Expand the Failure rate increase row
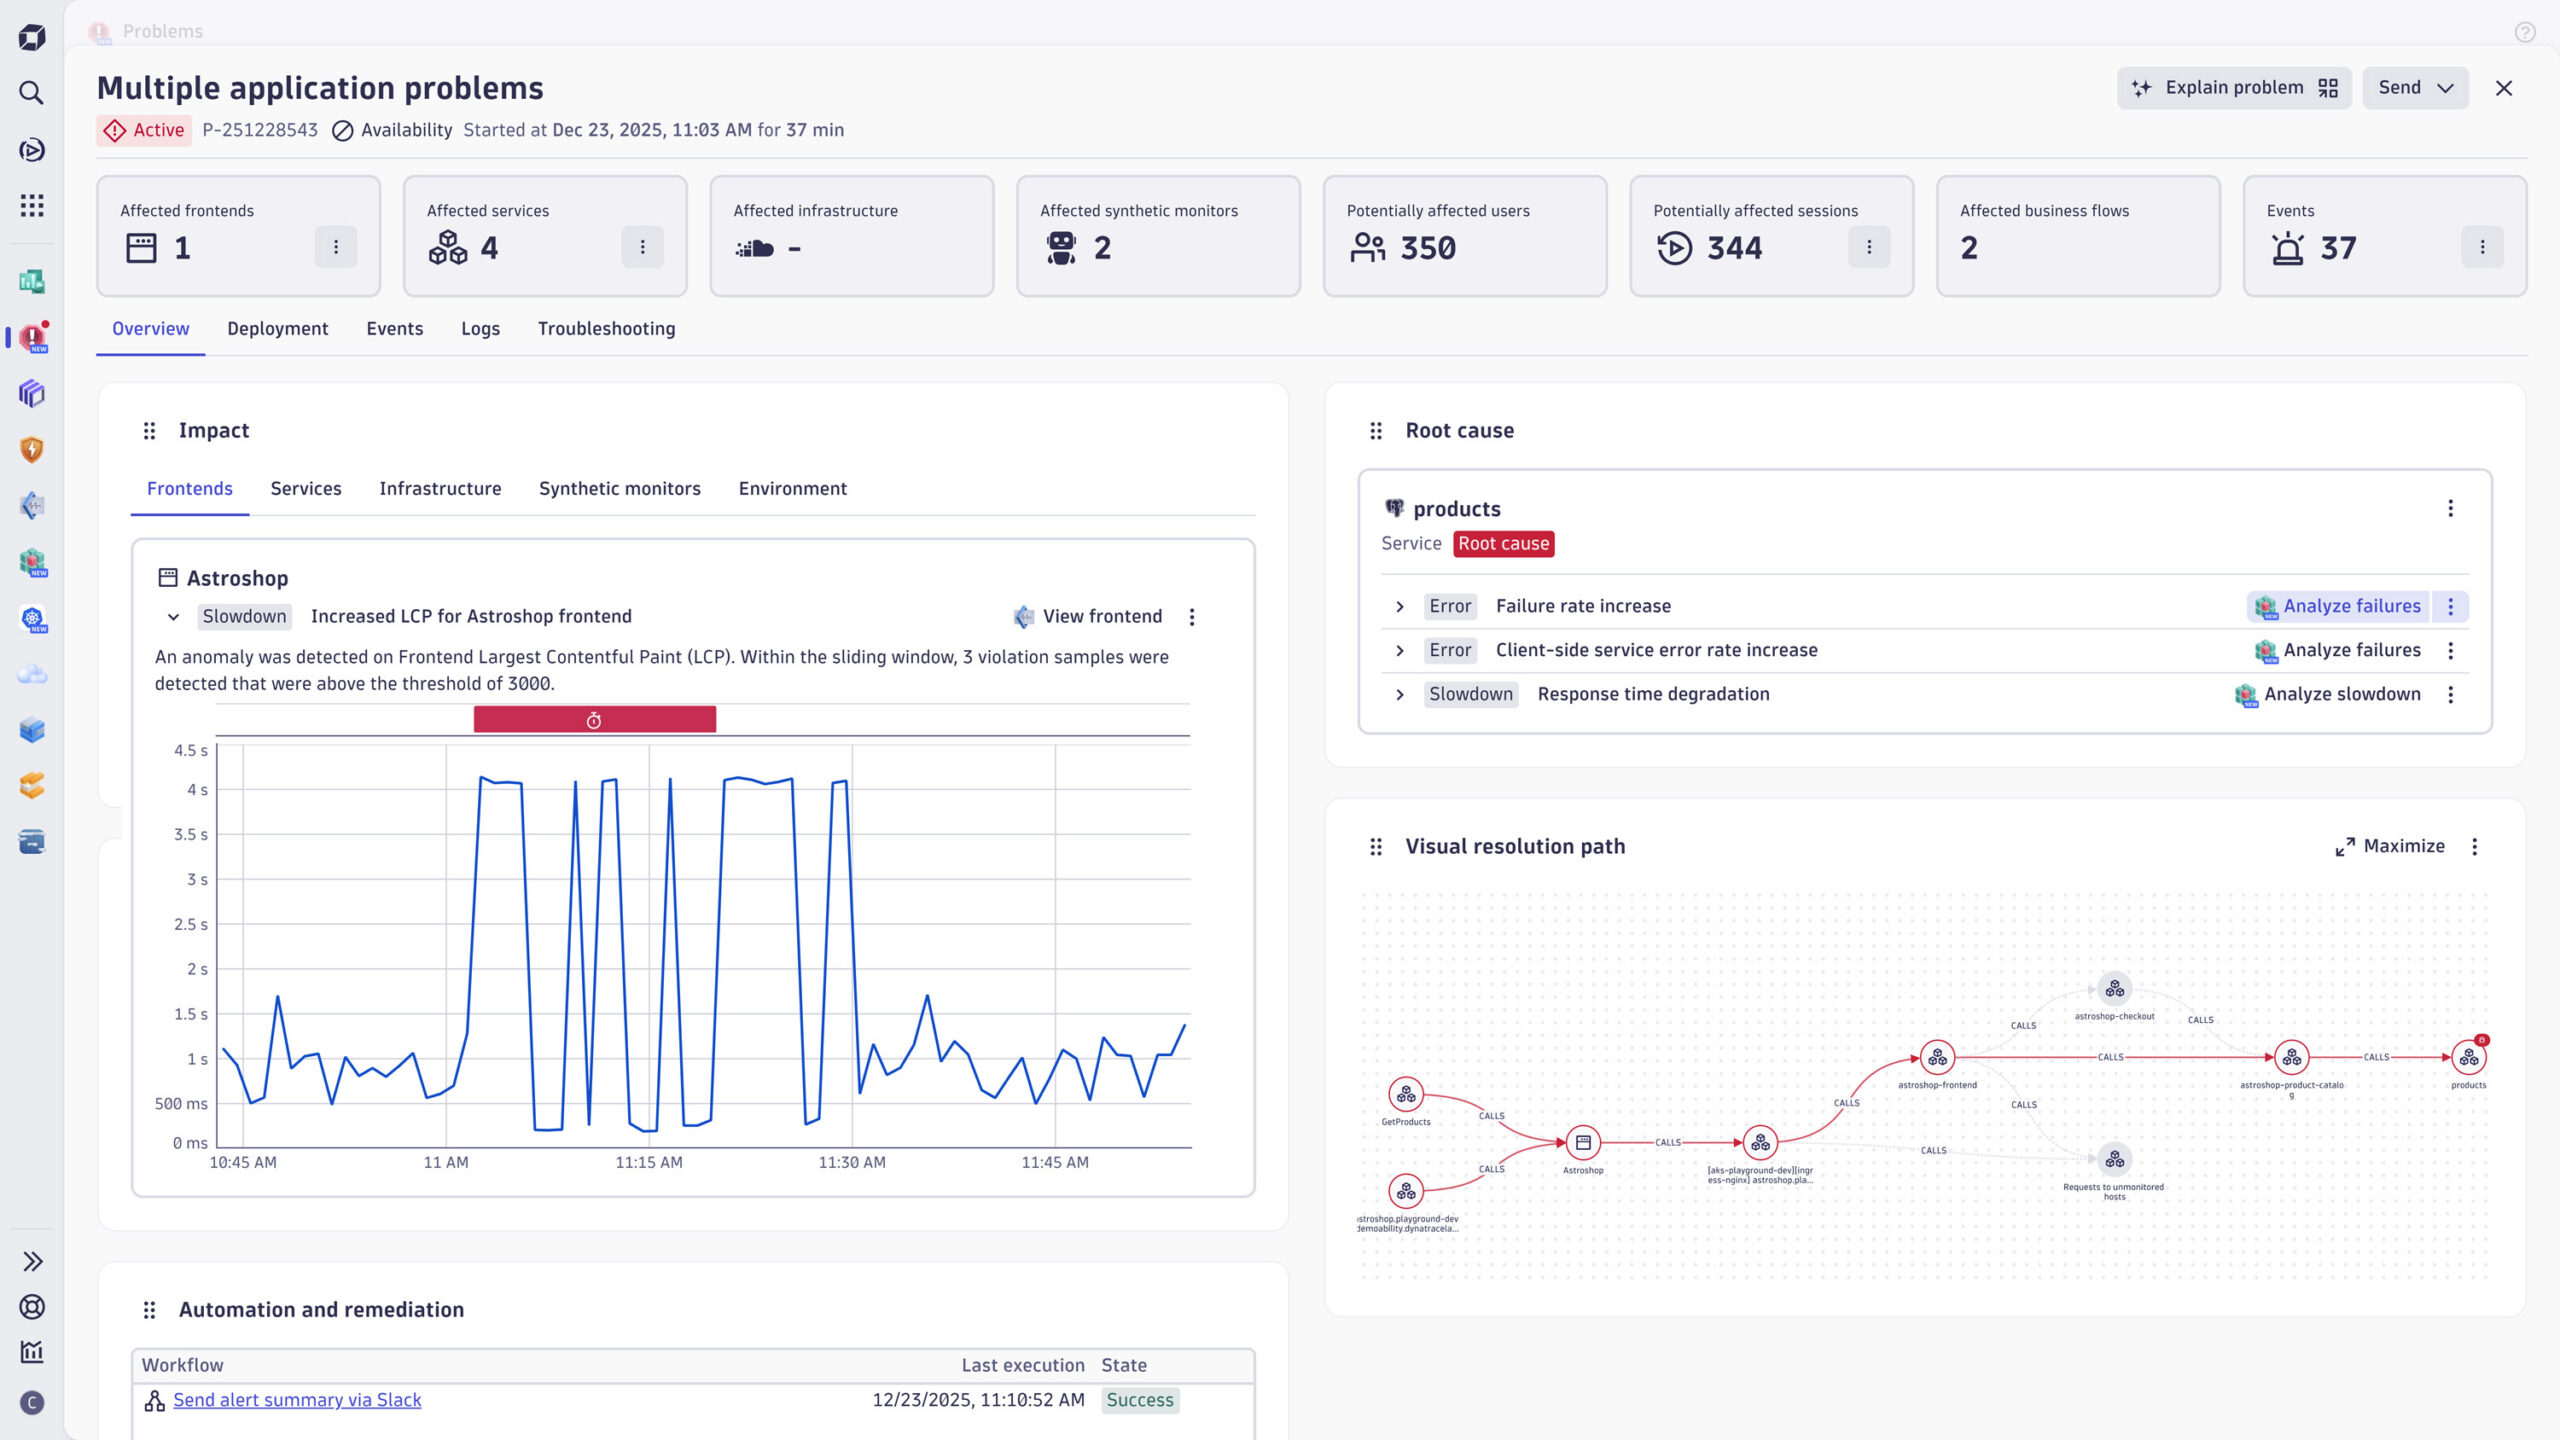Image resolution: width=2560 pixels, height=1440 pixels. (1400, 607)
